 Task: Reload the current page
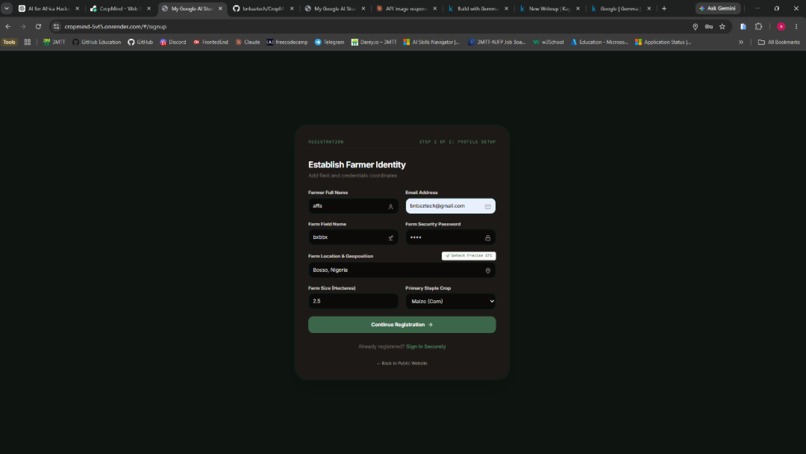click(38, 26)
